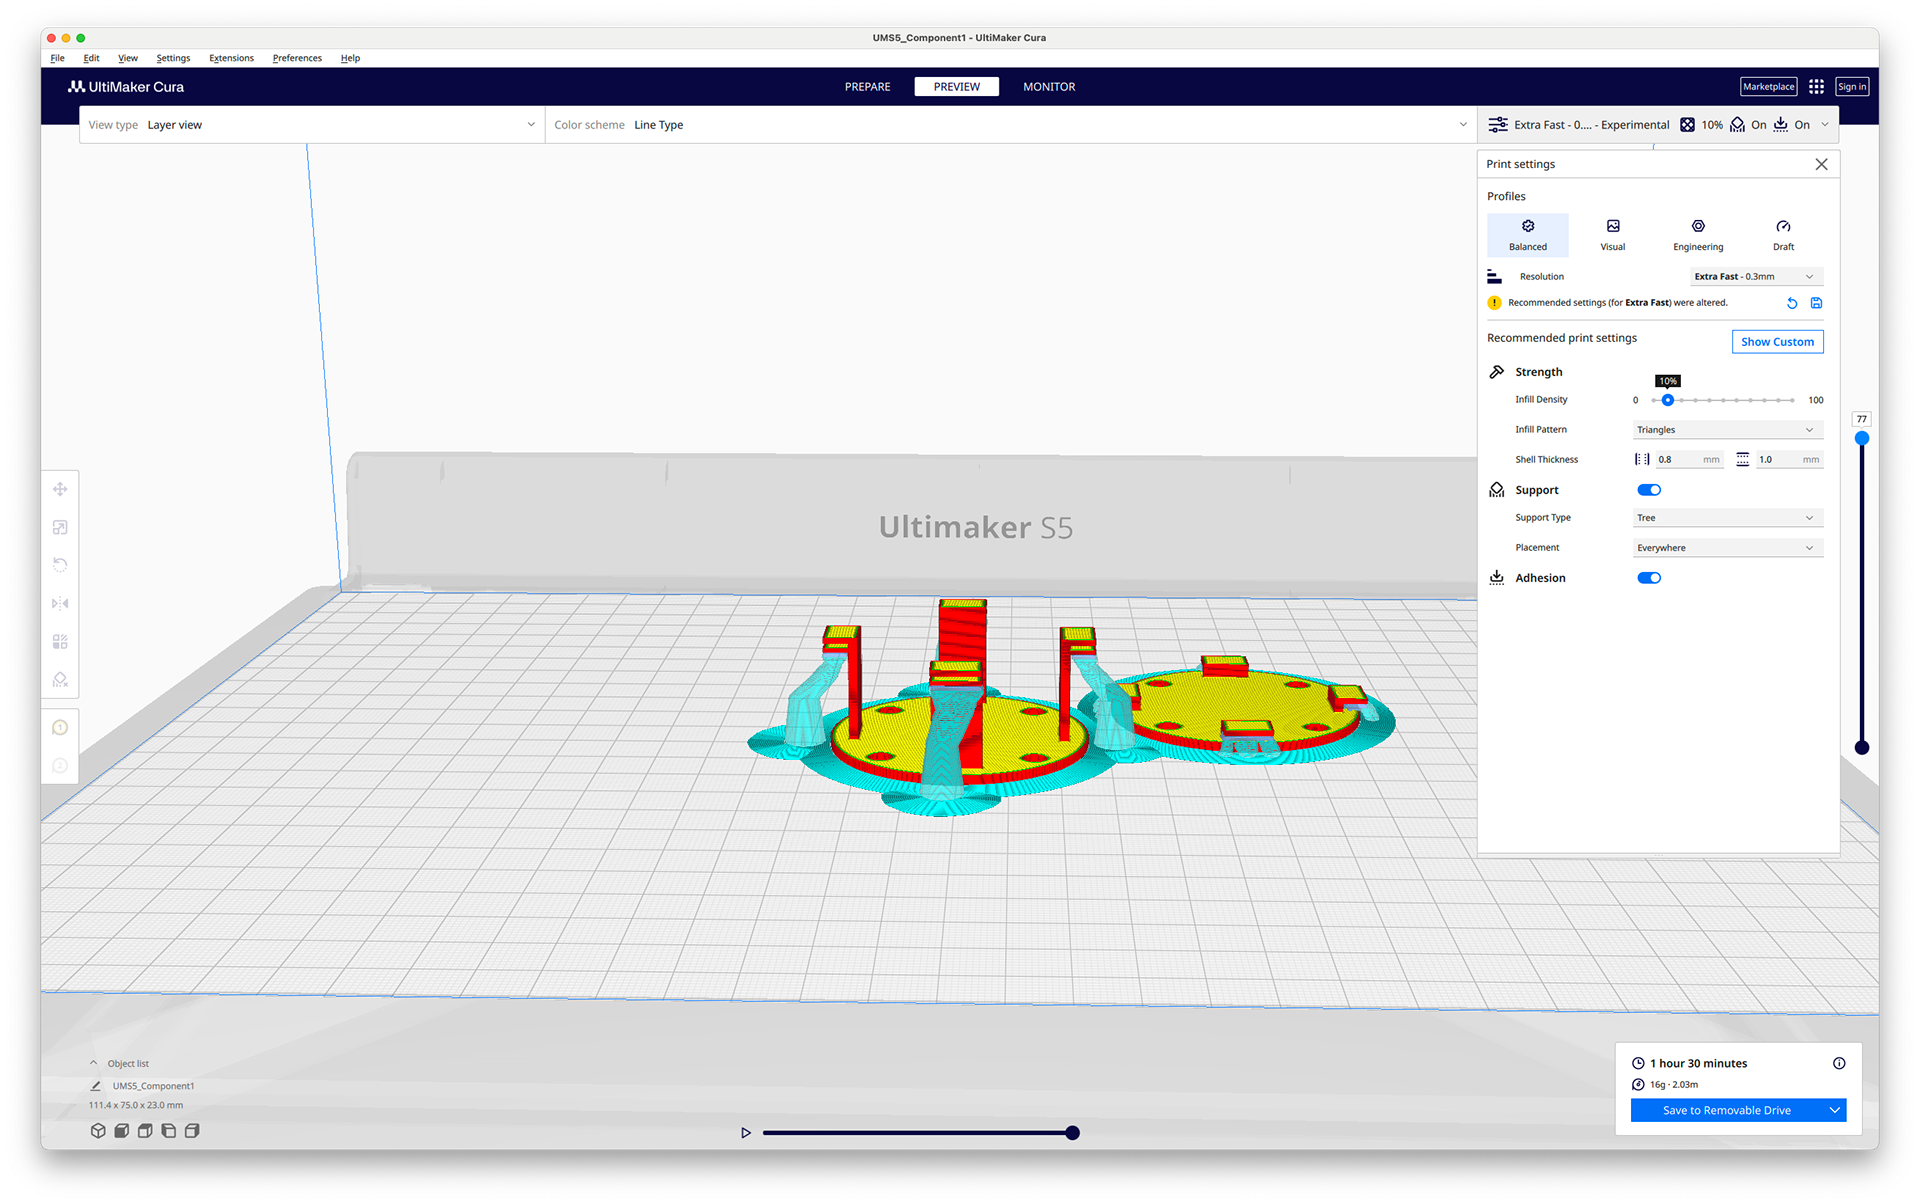Click the adhesion icon in the settings summary bar
This screenshot has width=1920, height=1204.
click(x=1781, y=125)
